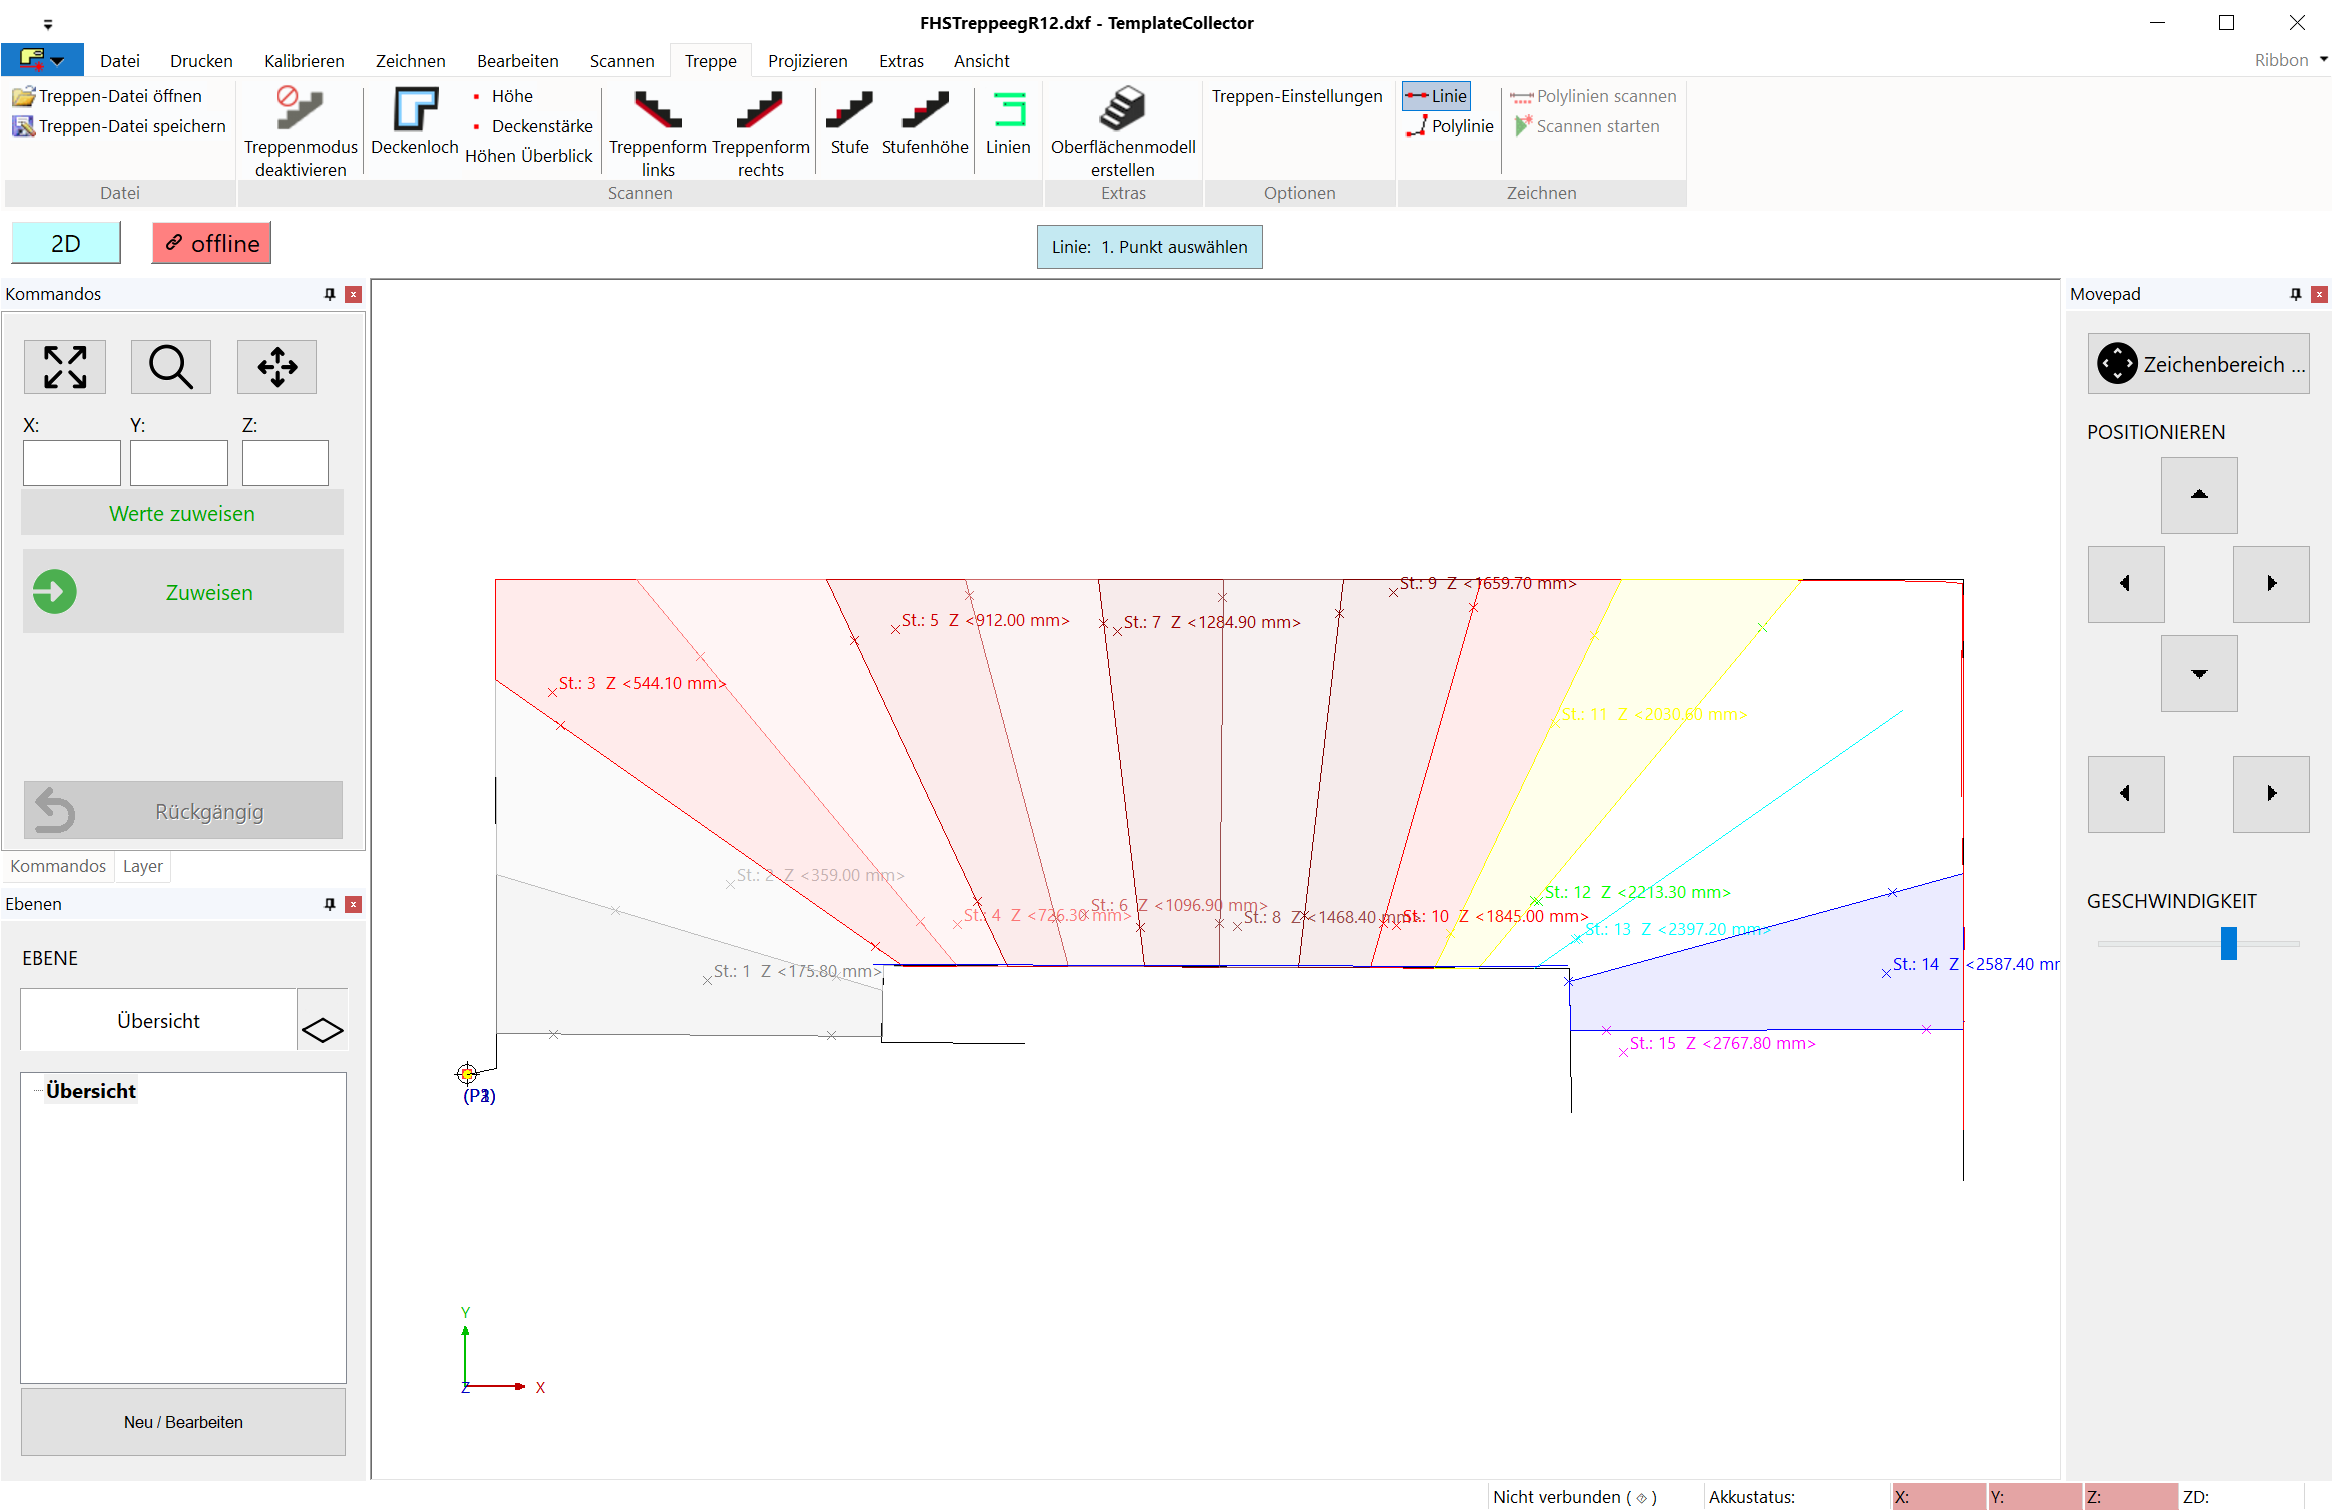Open the application menu dropdown button

click(42, 60)
